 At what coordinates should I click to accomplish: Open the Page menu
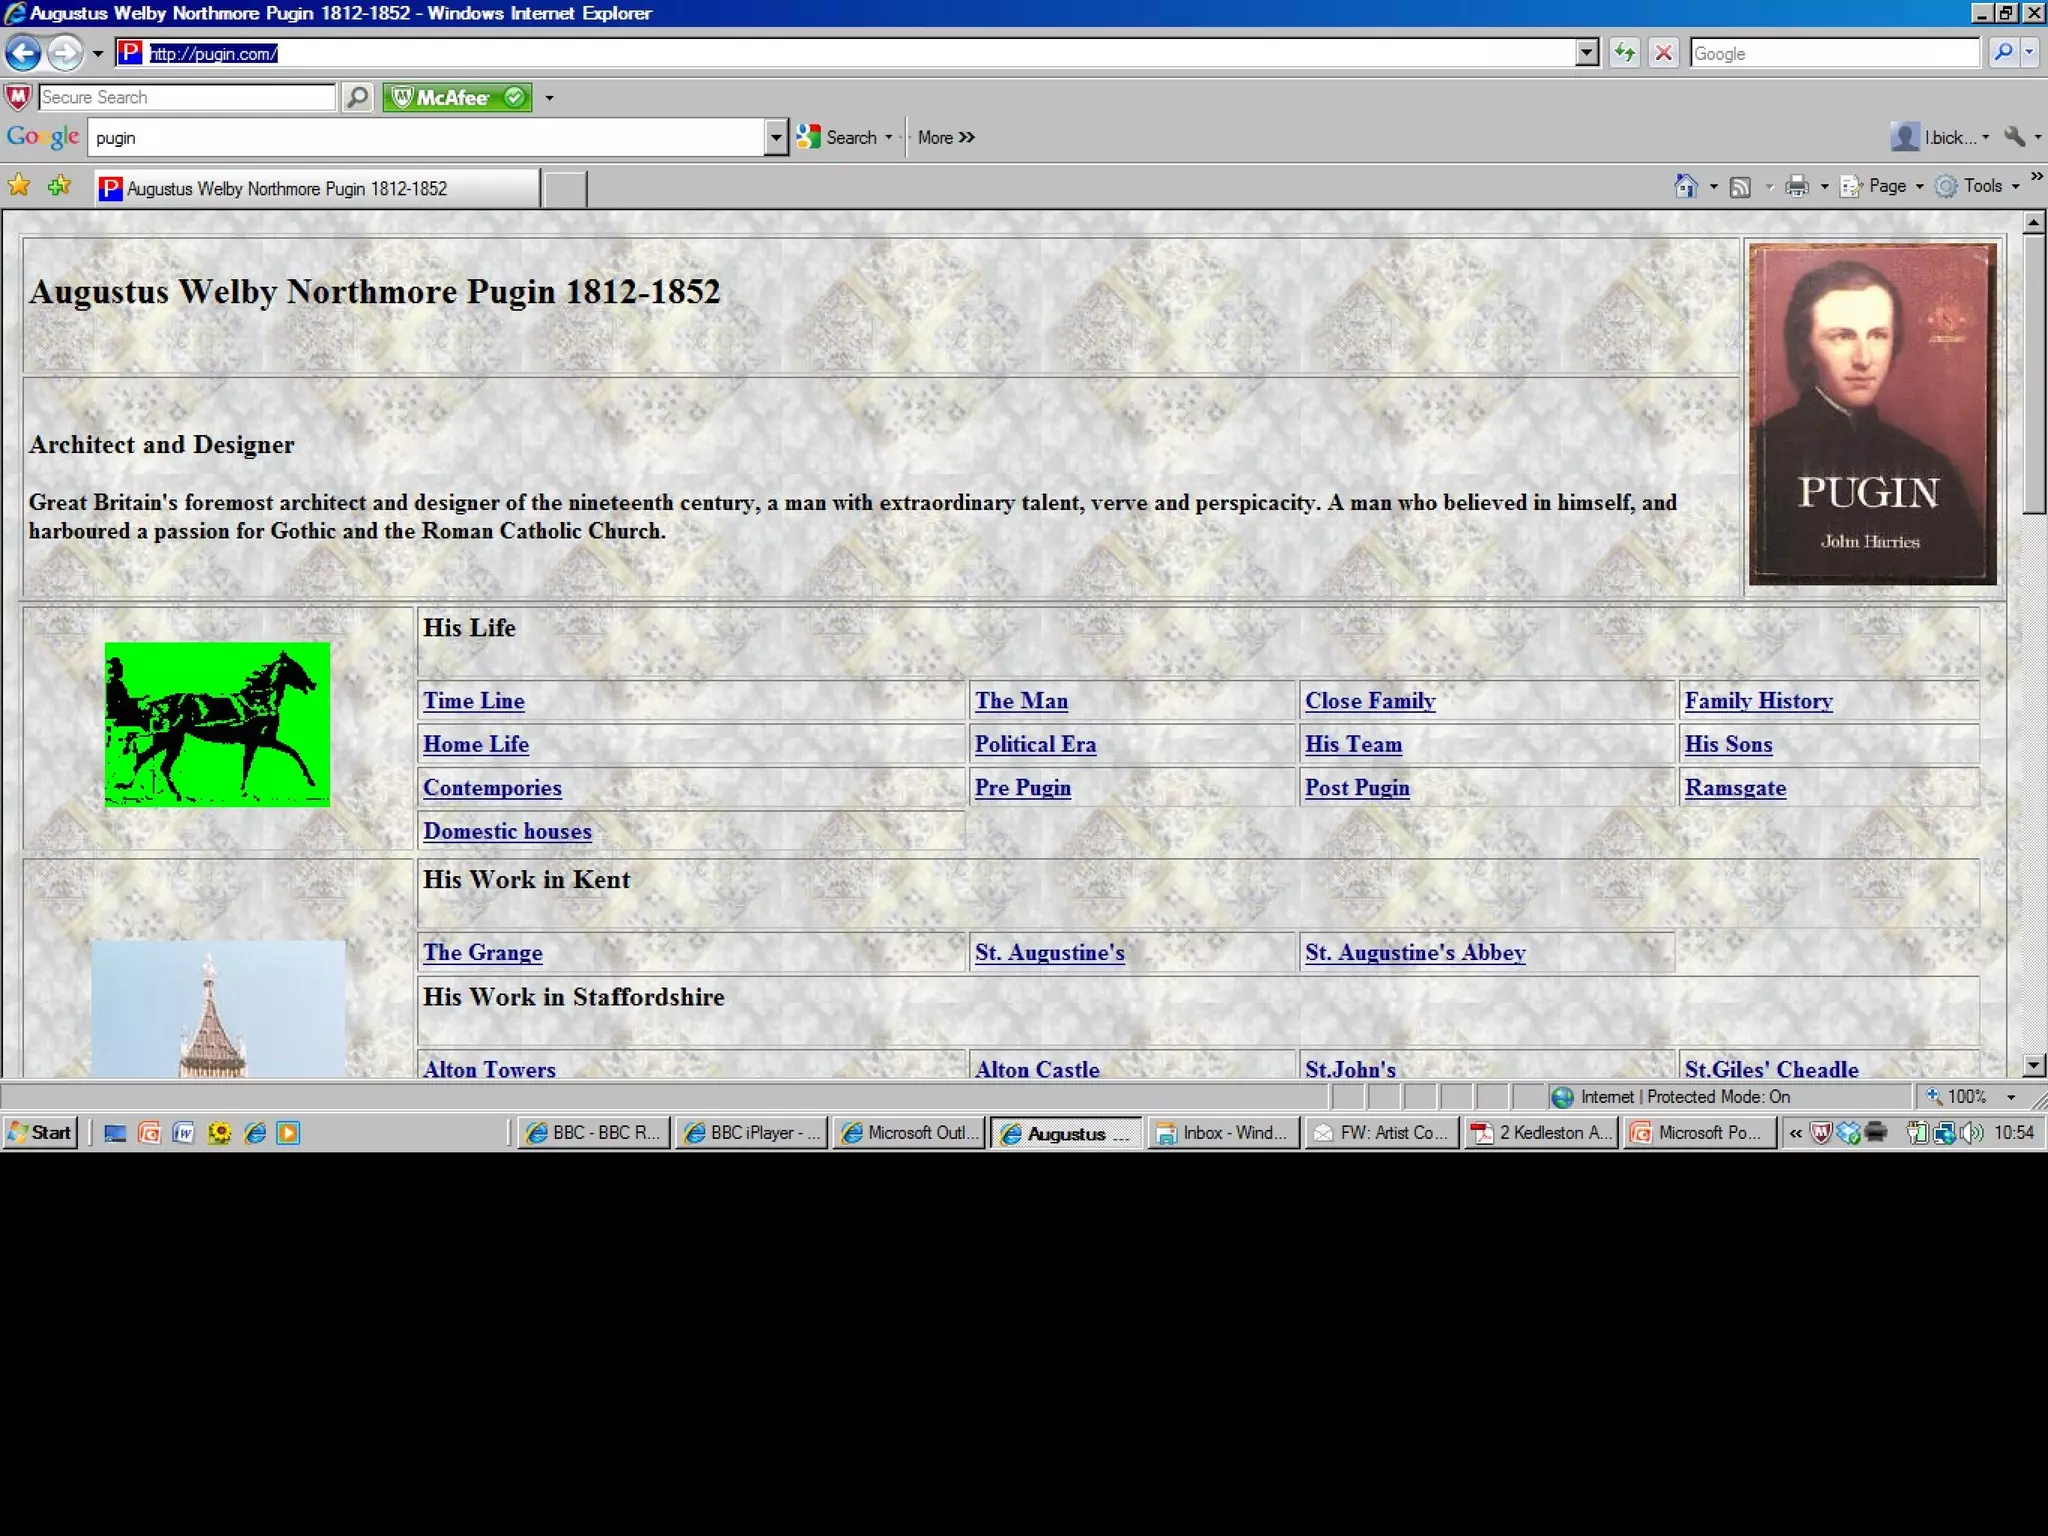1886,186
